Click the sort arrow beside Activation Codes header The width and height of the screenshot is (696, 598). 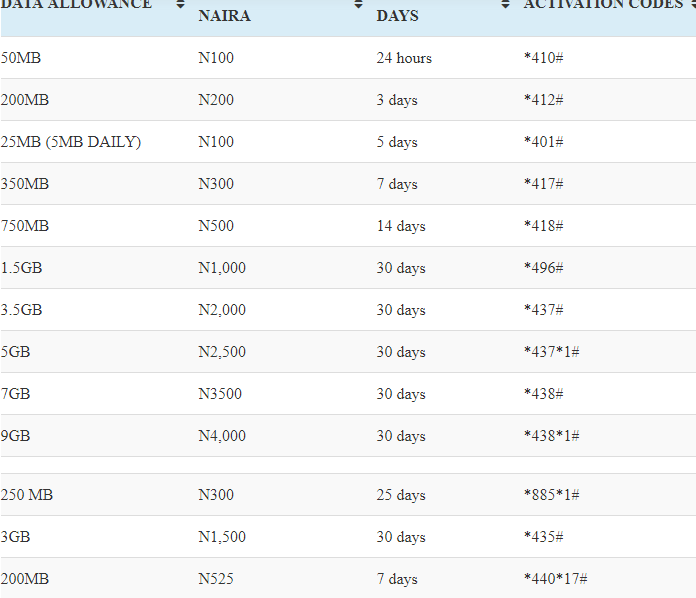click(x=691, y=5)
